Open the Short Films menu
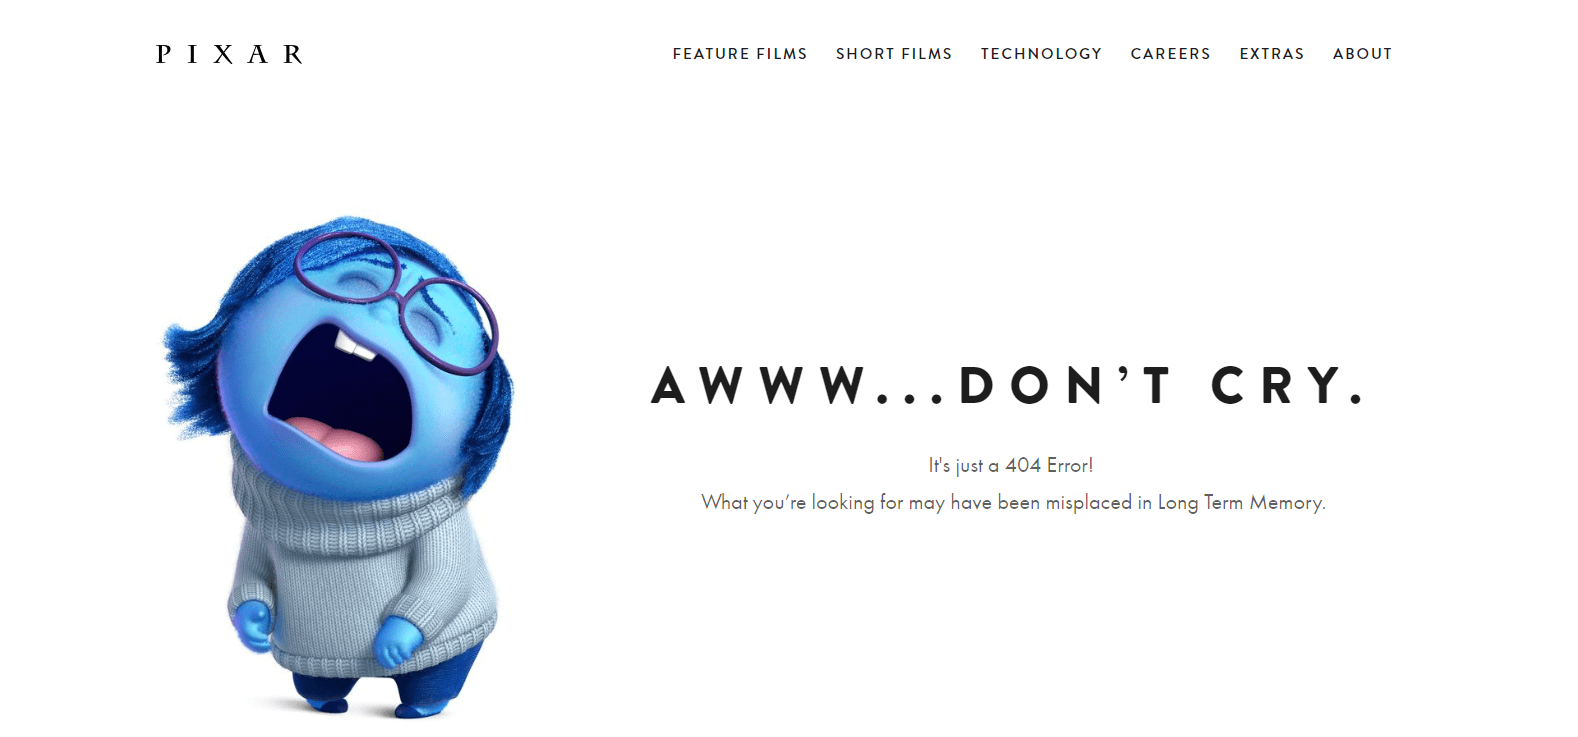1578x737 pixels. coord(894,54)
